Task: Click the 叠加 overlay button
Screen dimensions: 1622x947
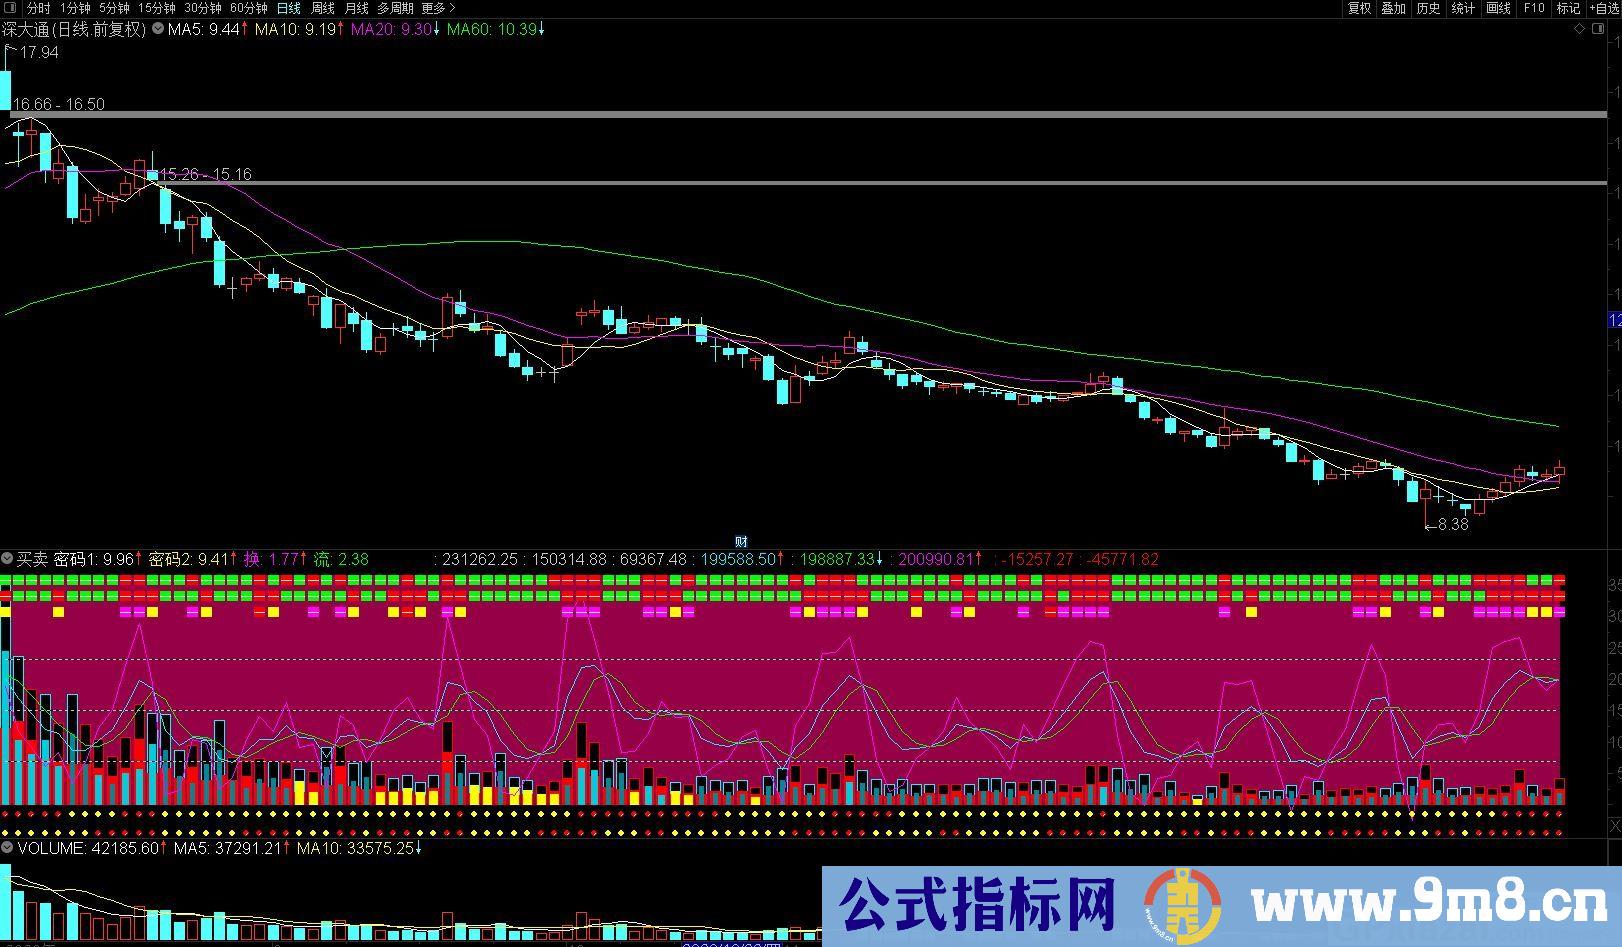Action: tap(1394, 8)
